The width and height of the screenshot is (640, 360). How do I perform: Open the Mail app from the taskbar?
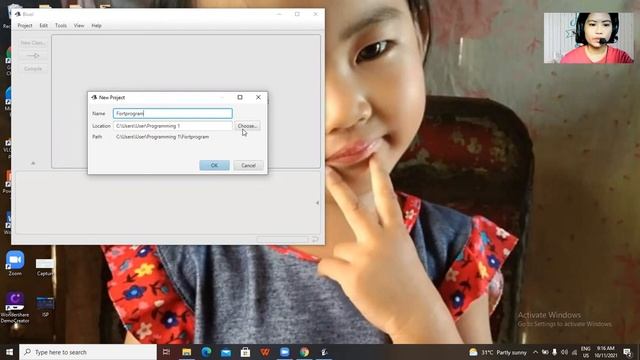226,352
